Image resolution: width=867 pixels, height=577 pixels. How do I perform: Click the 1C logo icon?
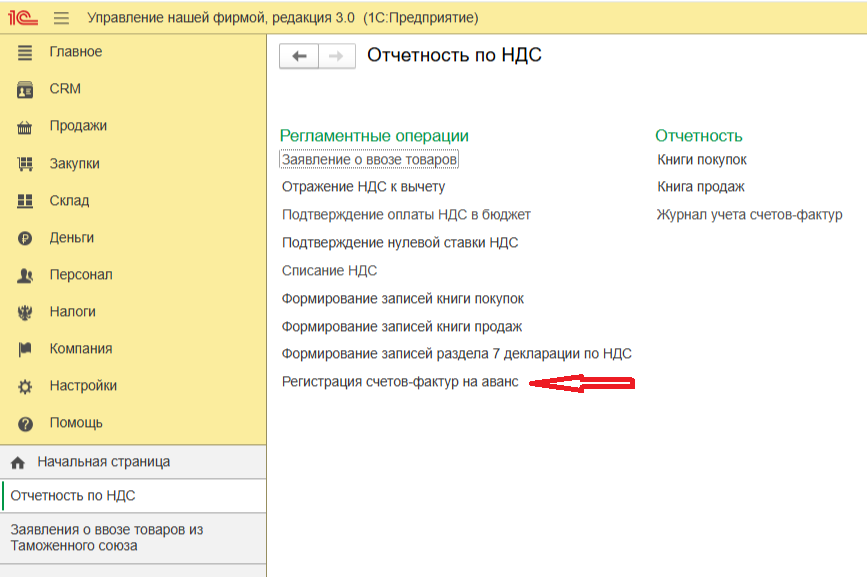point(23,18)
